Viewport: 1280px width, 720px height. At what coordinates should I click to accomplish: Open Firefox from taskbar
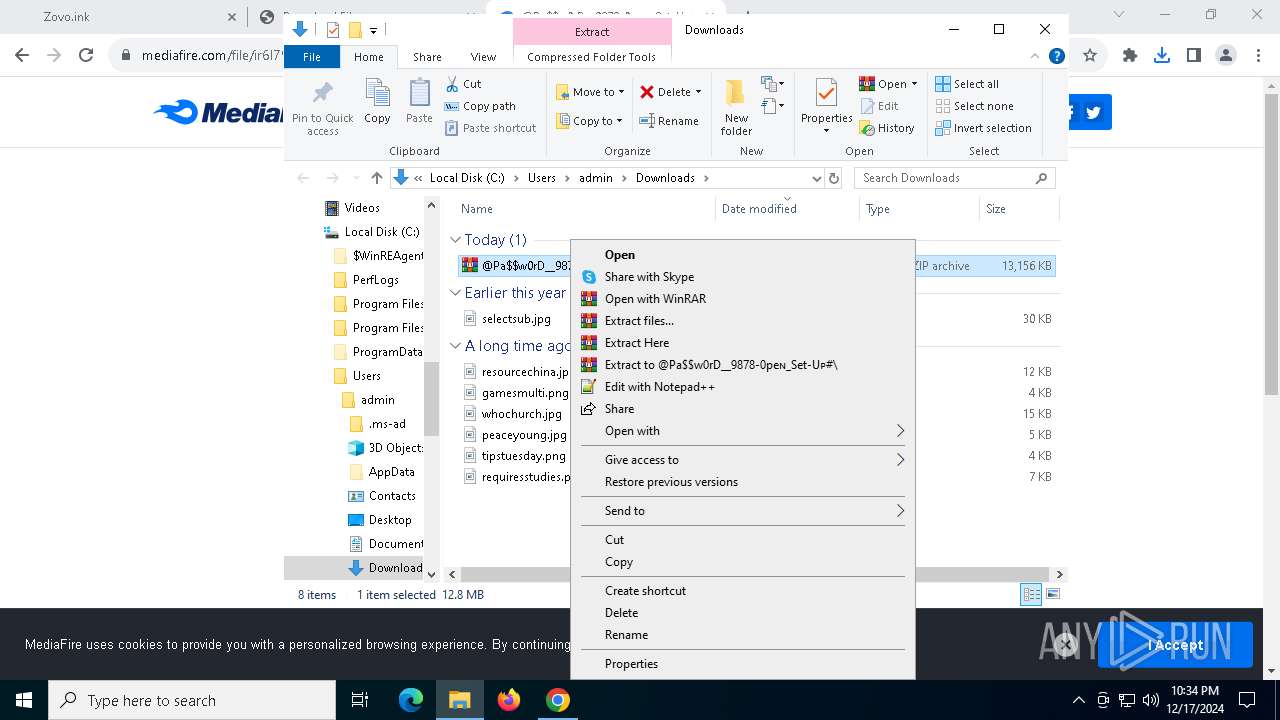509,700
